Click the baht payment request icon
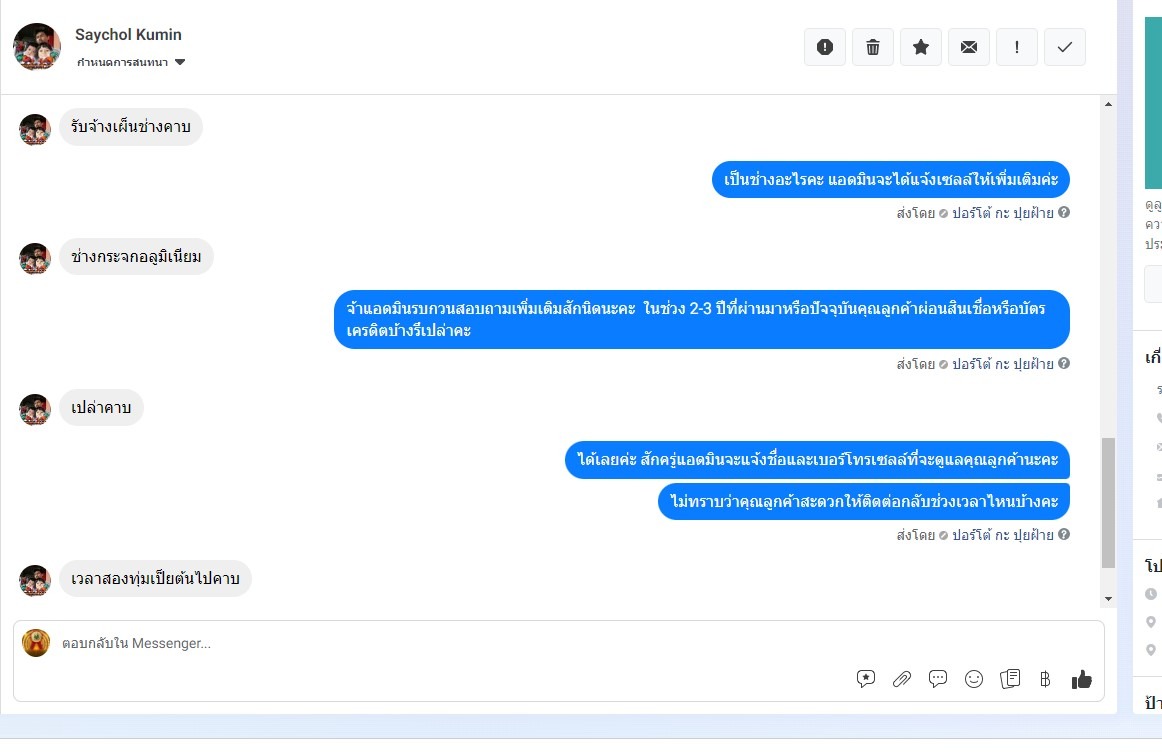Image resolution: width=1162 pixels, height=756 pixels. [x=1045, y=679]
